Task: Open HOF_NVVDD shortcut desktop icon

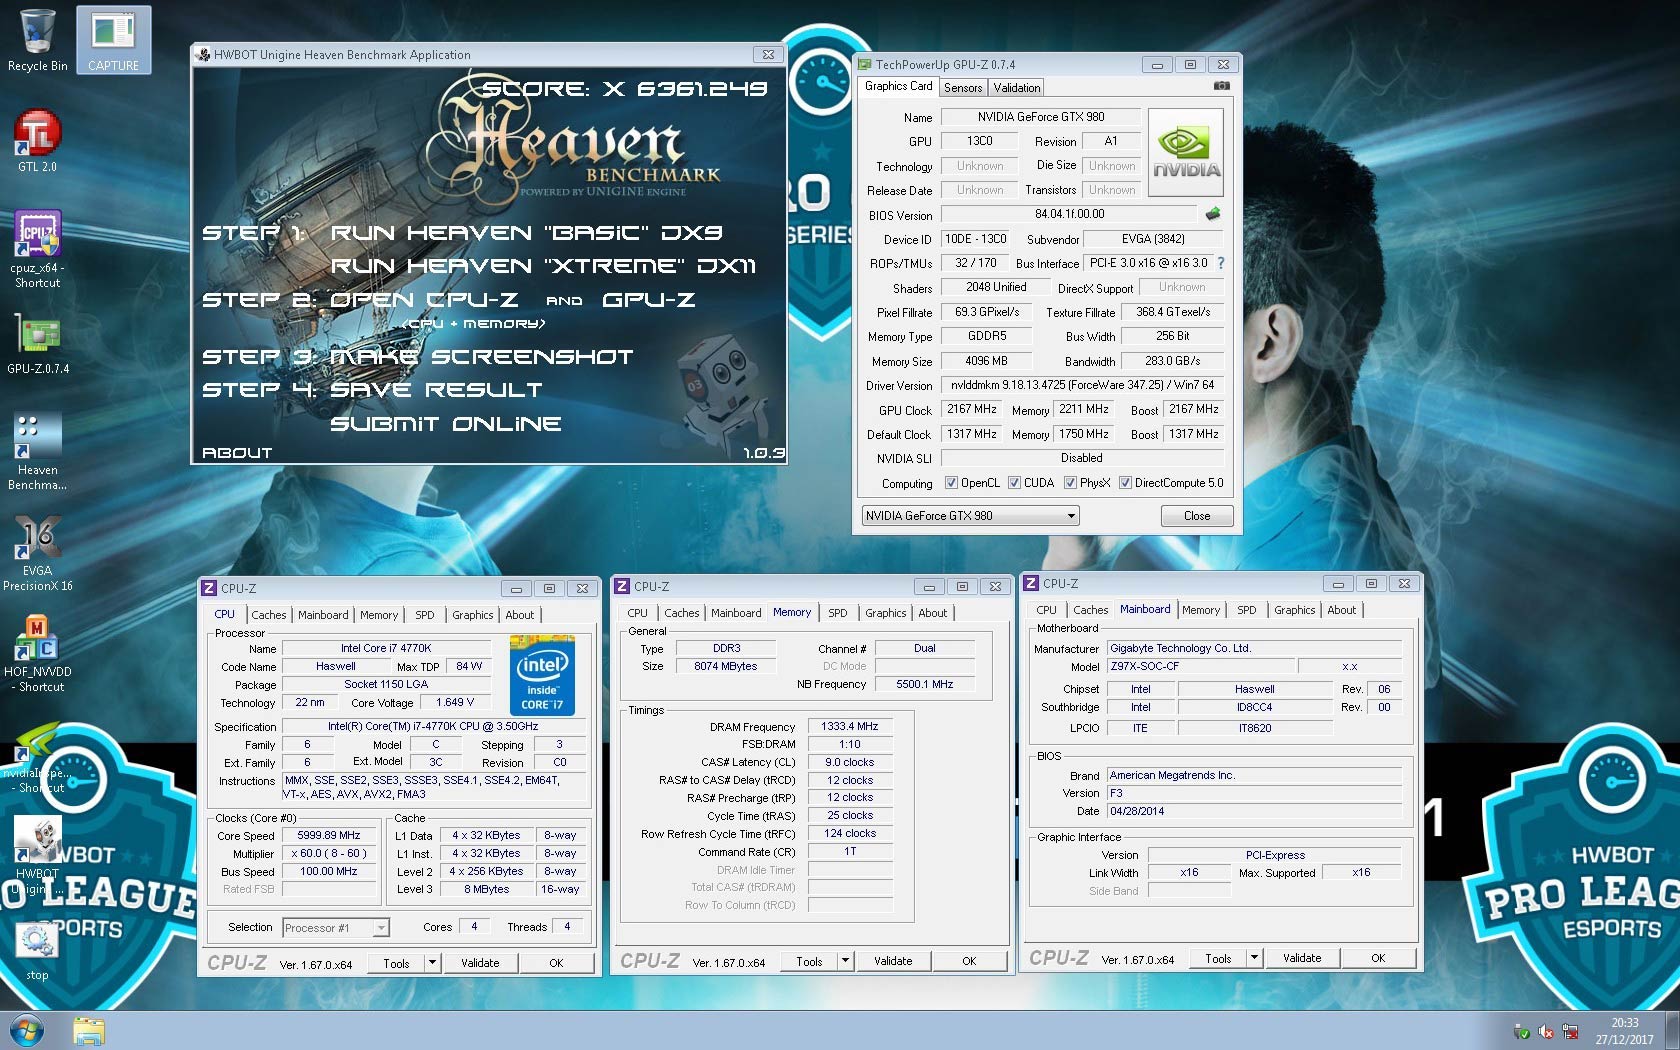Action: pyautogui.click(x=37, y=653)
